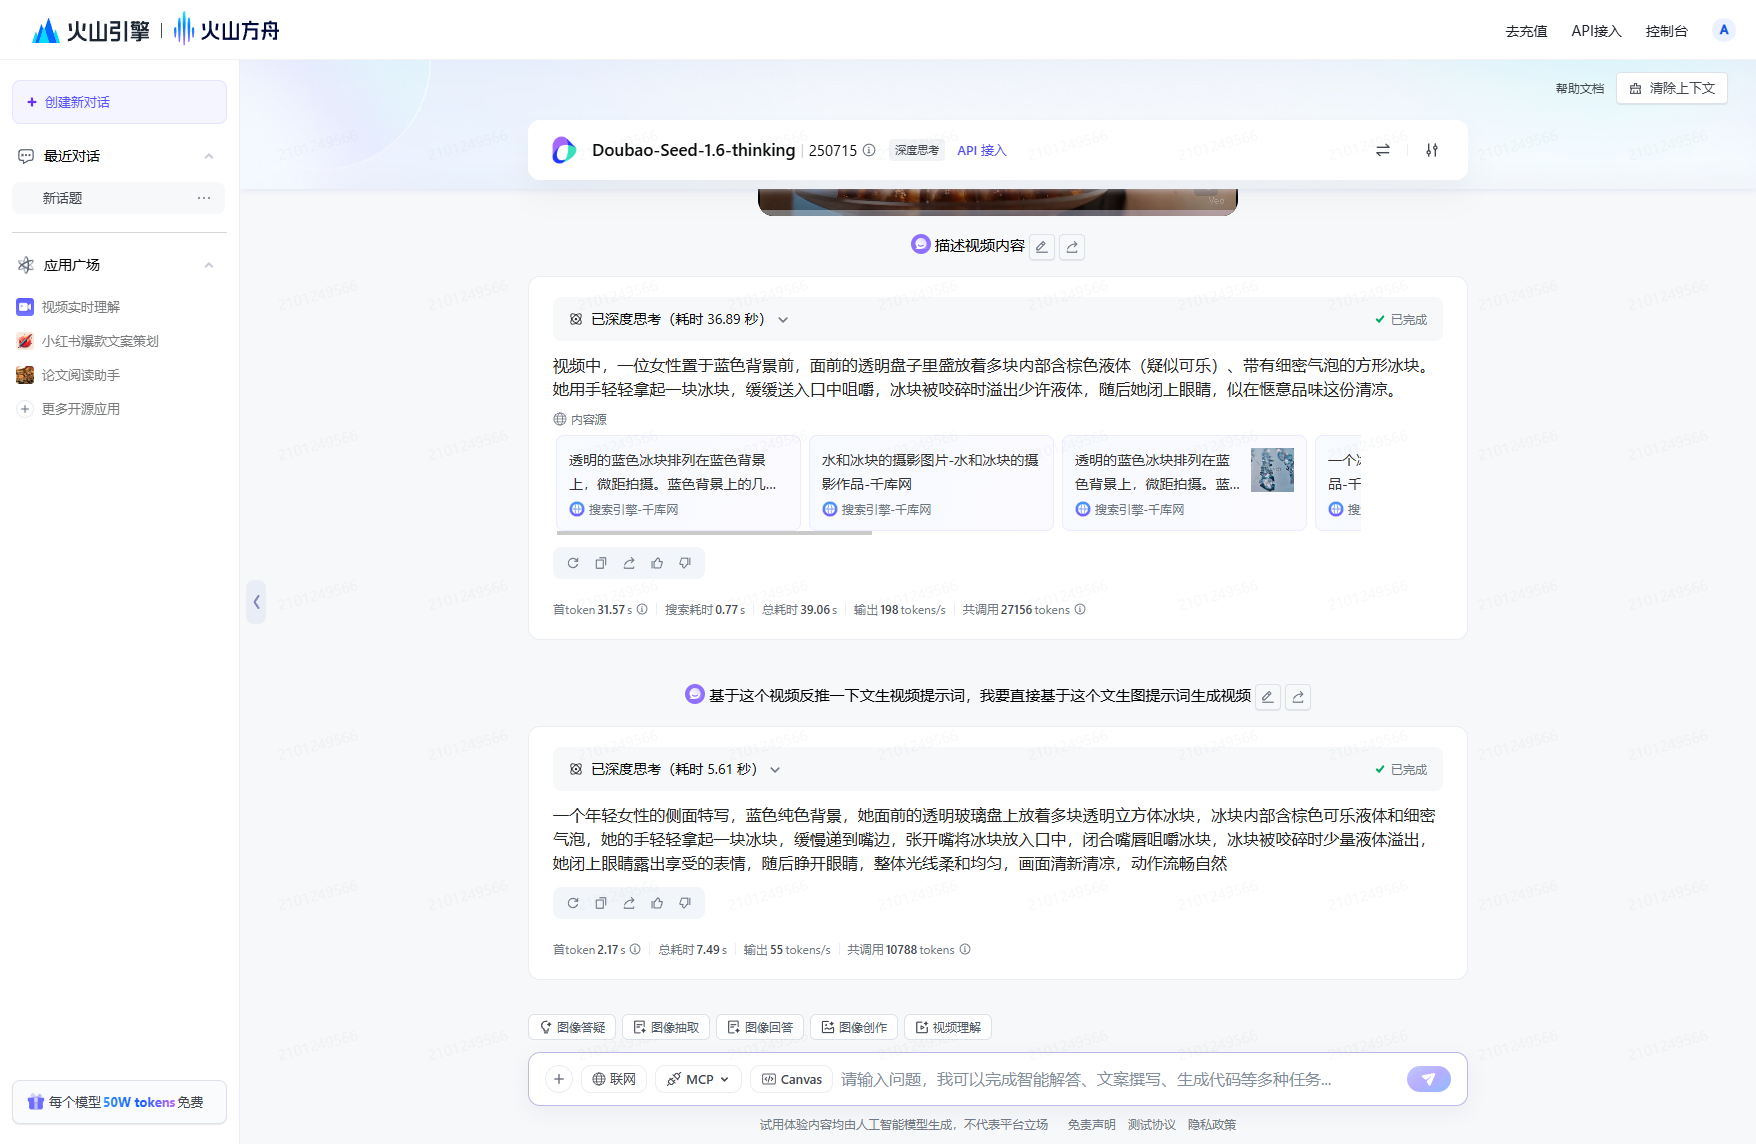1756x1144 pixels.
Task: Regenerate the first video description answer
Action: (573, 563)
